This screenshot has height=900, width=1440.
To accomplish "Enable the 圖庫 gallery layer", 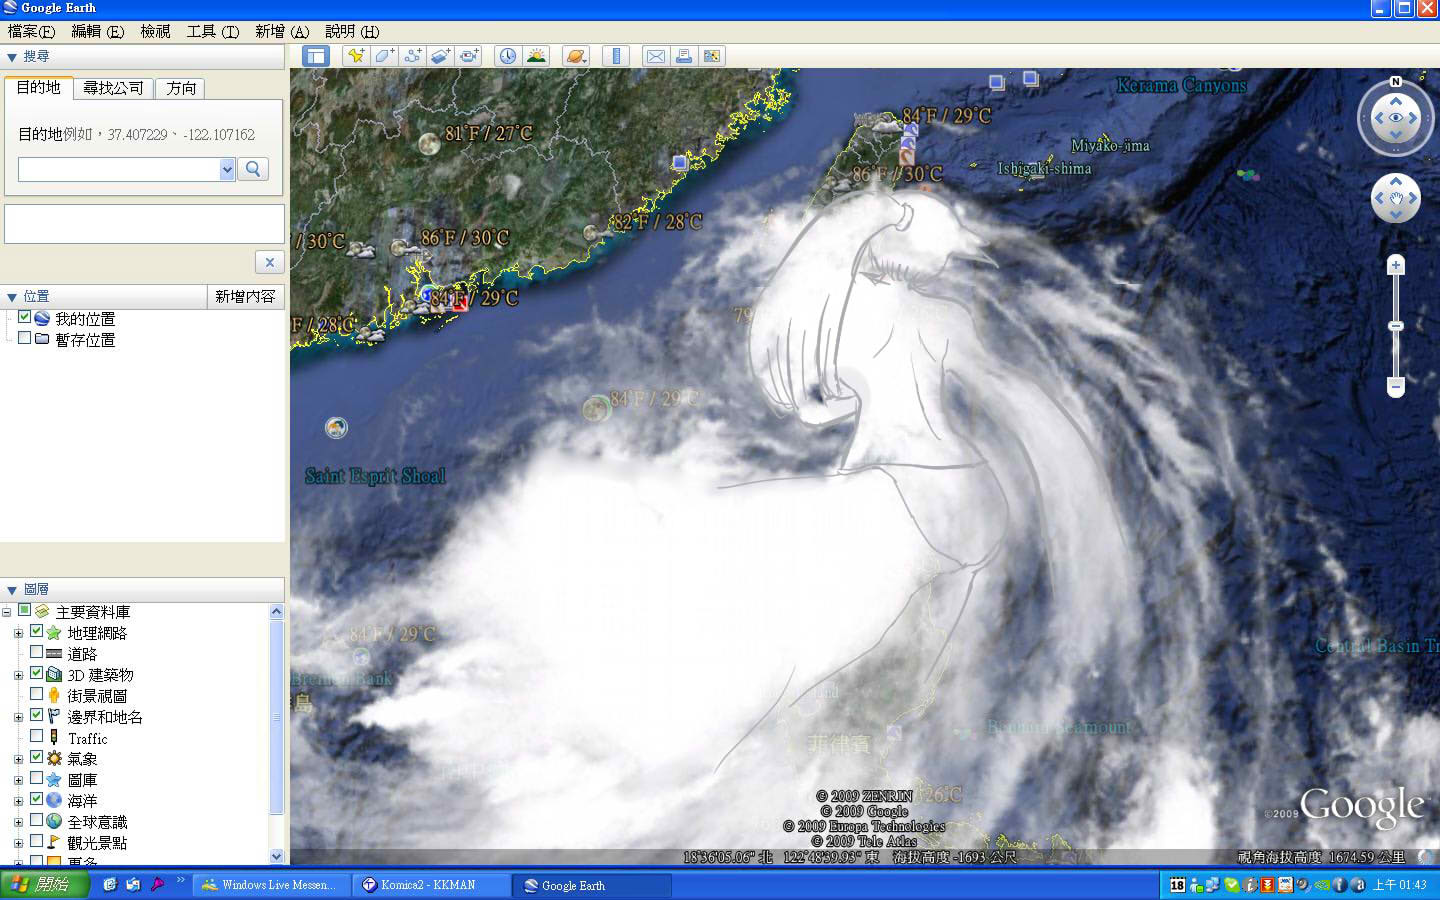I will pyautogui.click(x=37, y=778).
